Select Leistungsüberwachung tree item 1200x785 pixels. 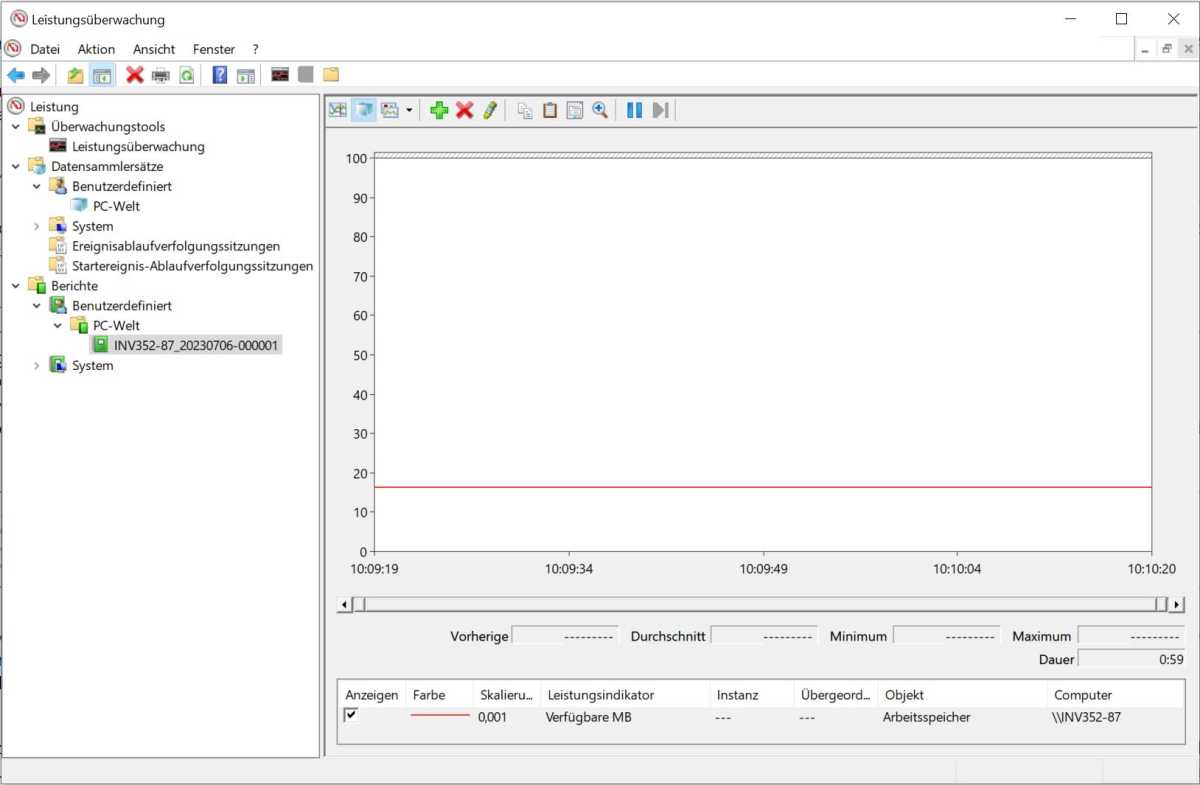coord(138,146)
